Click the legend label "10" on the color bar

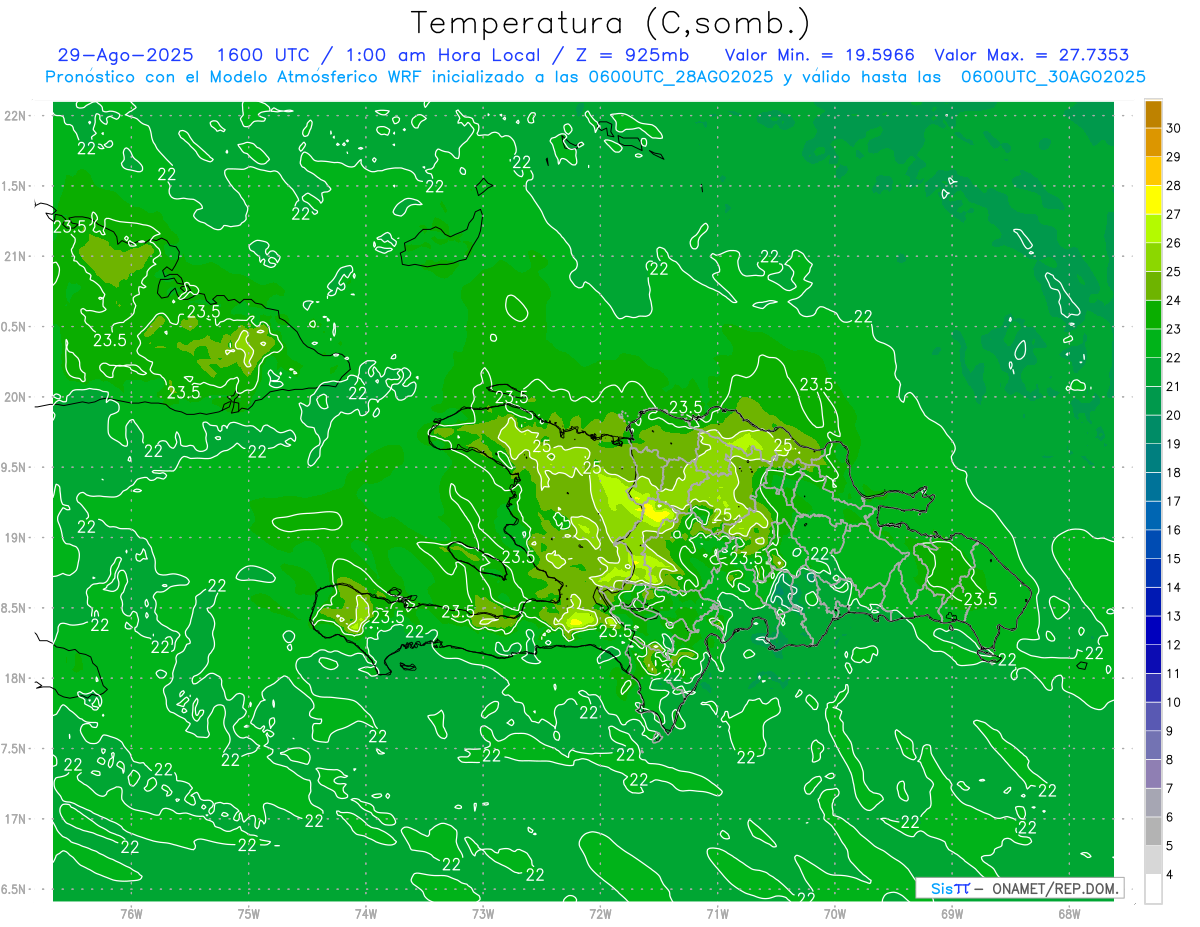coord(1173,702)
